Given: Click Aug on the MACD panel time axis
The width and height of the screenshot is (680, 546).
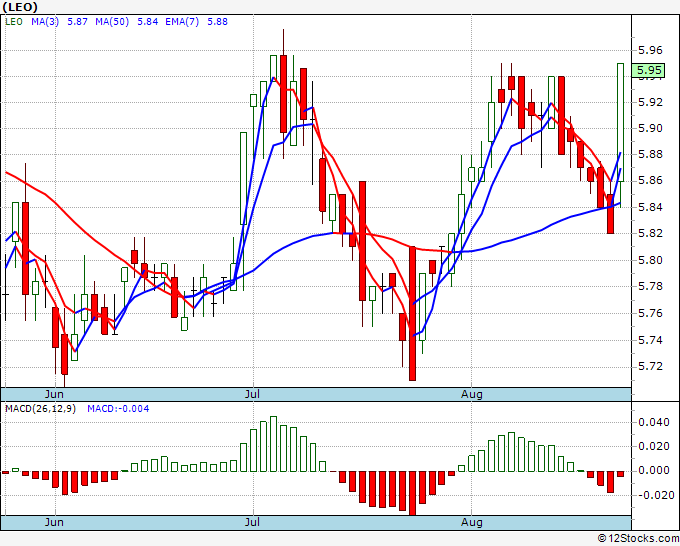Looking at the screenshot, I should click(x=471, y=522).
